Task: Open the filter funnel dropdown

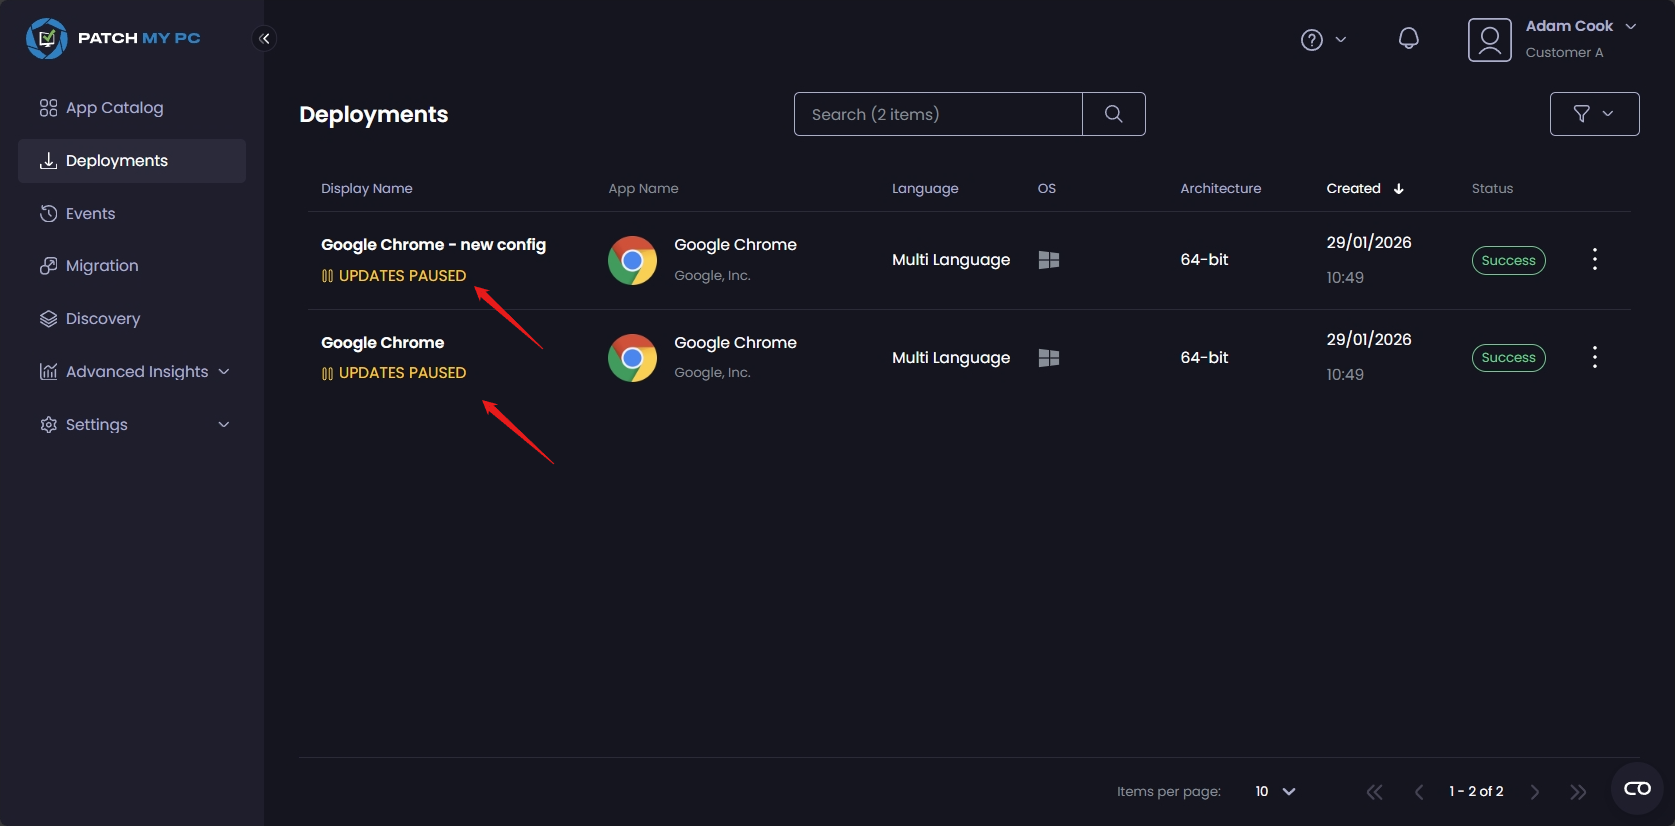Action: tap(1593, 114)
